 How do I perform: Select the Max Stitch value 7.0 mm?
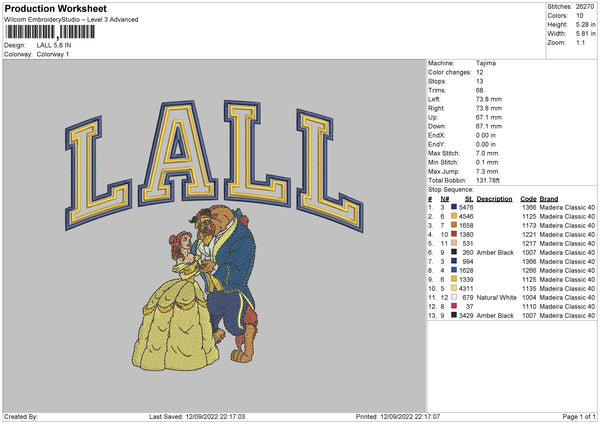[x=487, y=153]
